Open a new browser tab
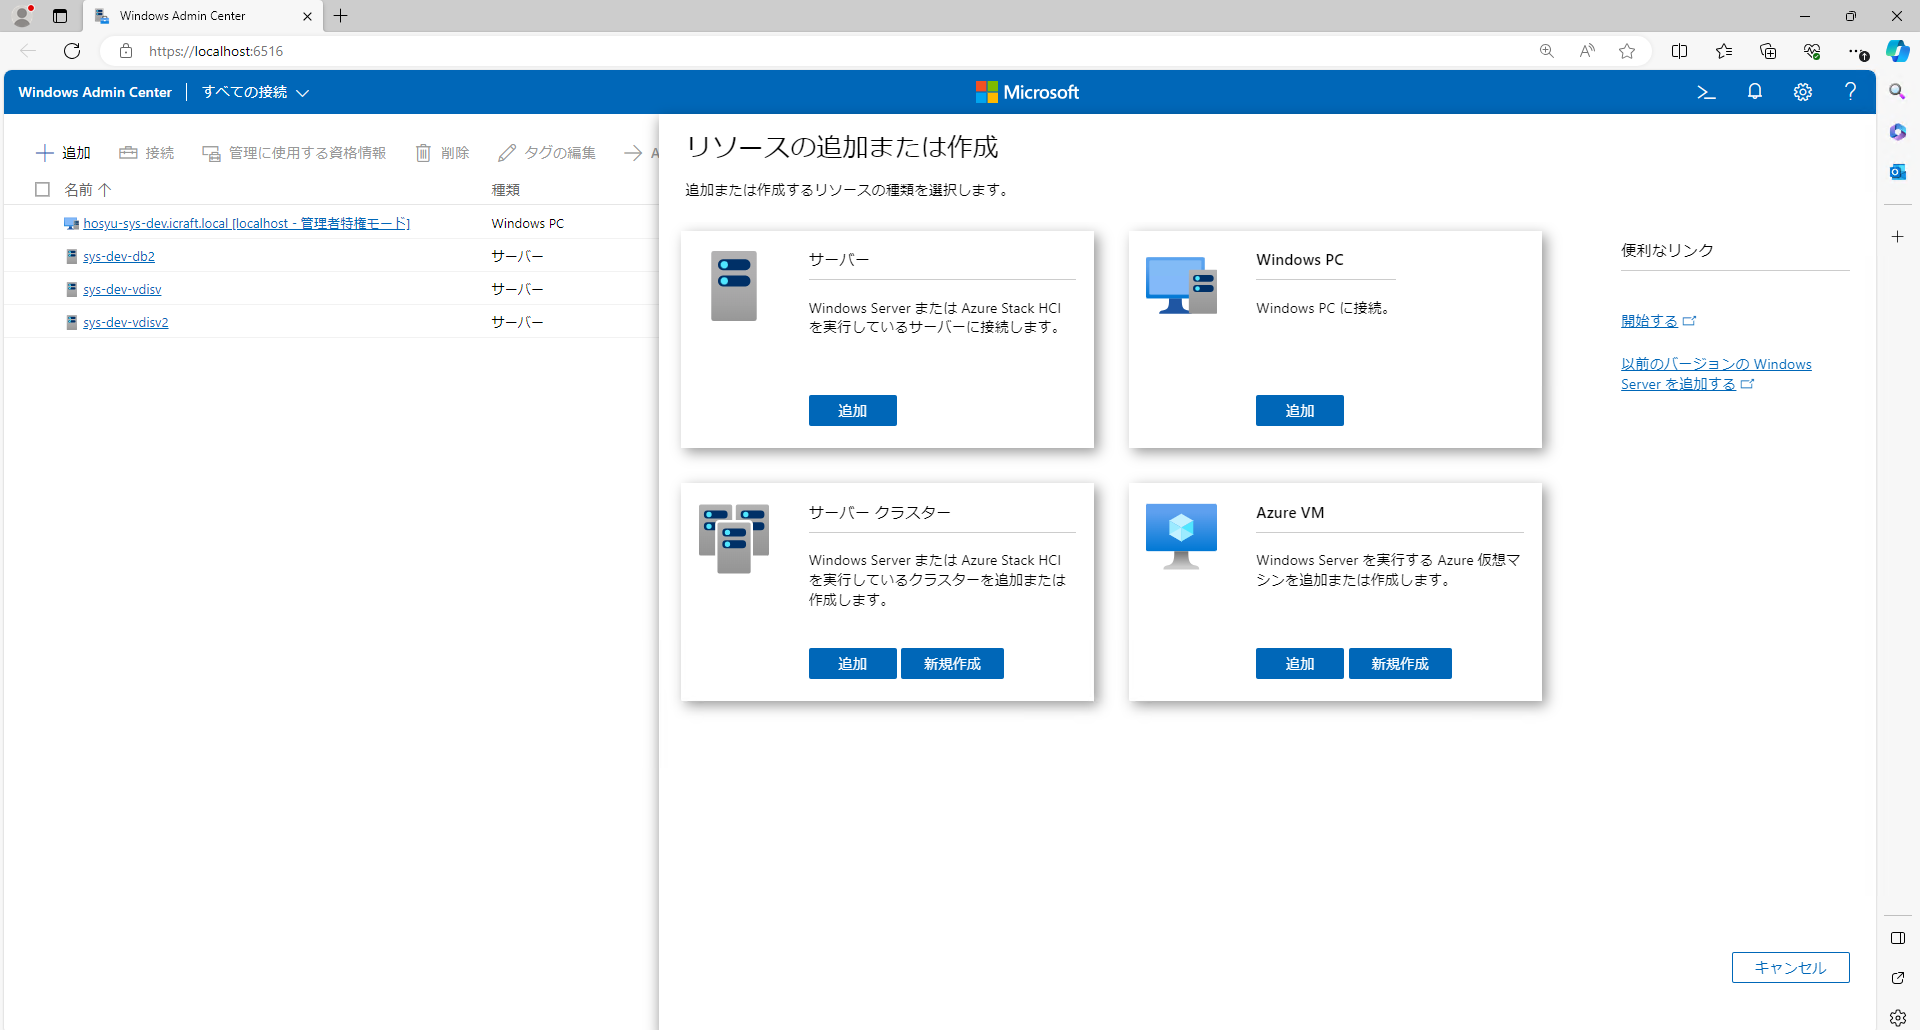 341,16
